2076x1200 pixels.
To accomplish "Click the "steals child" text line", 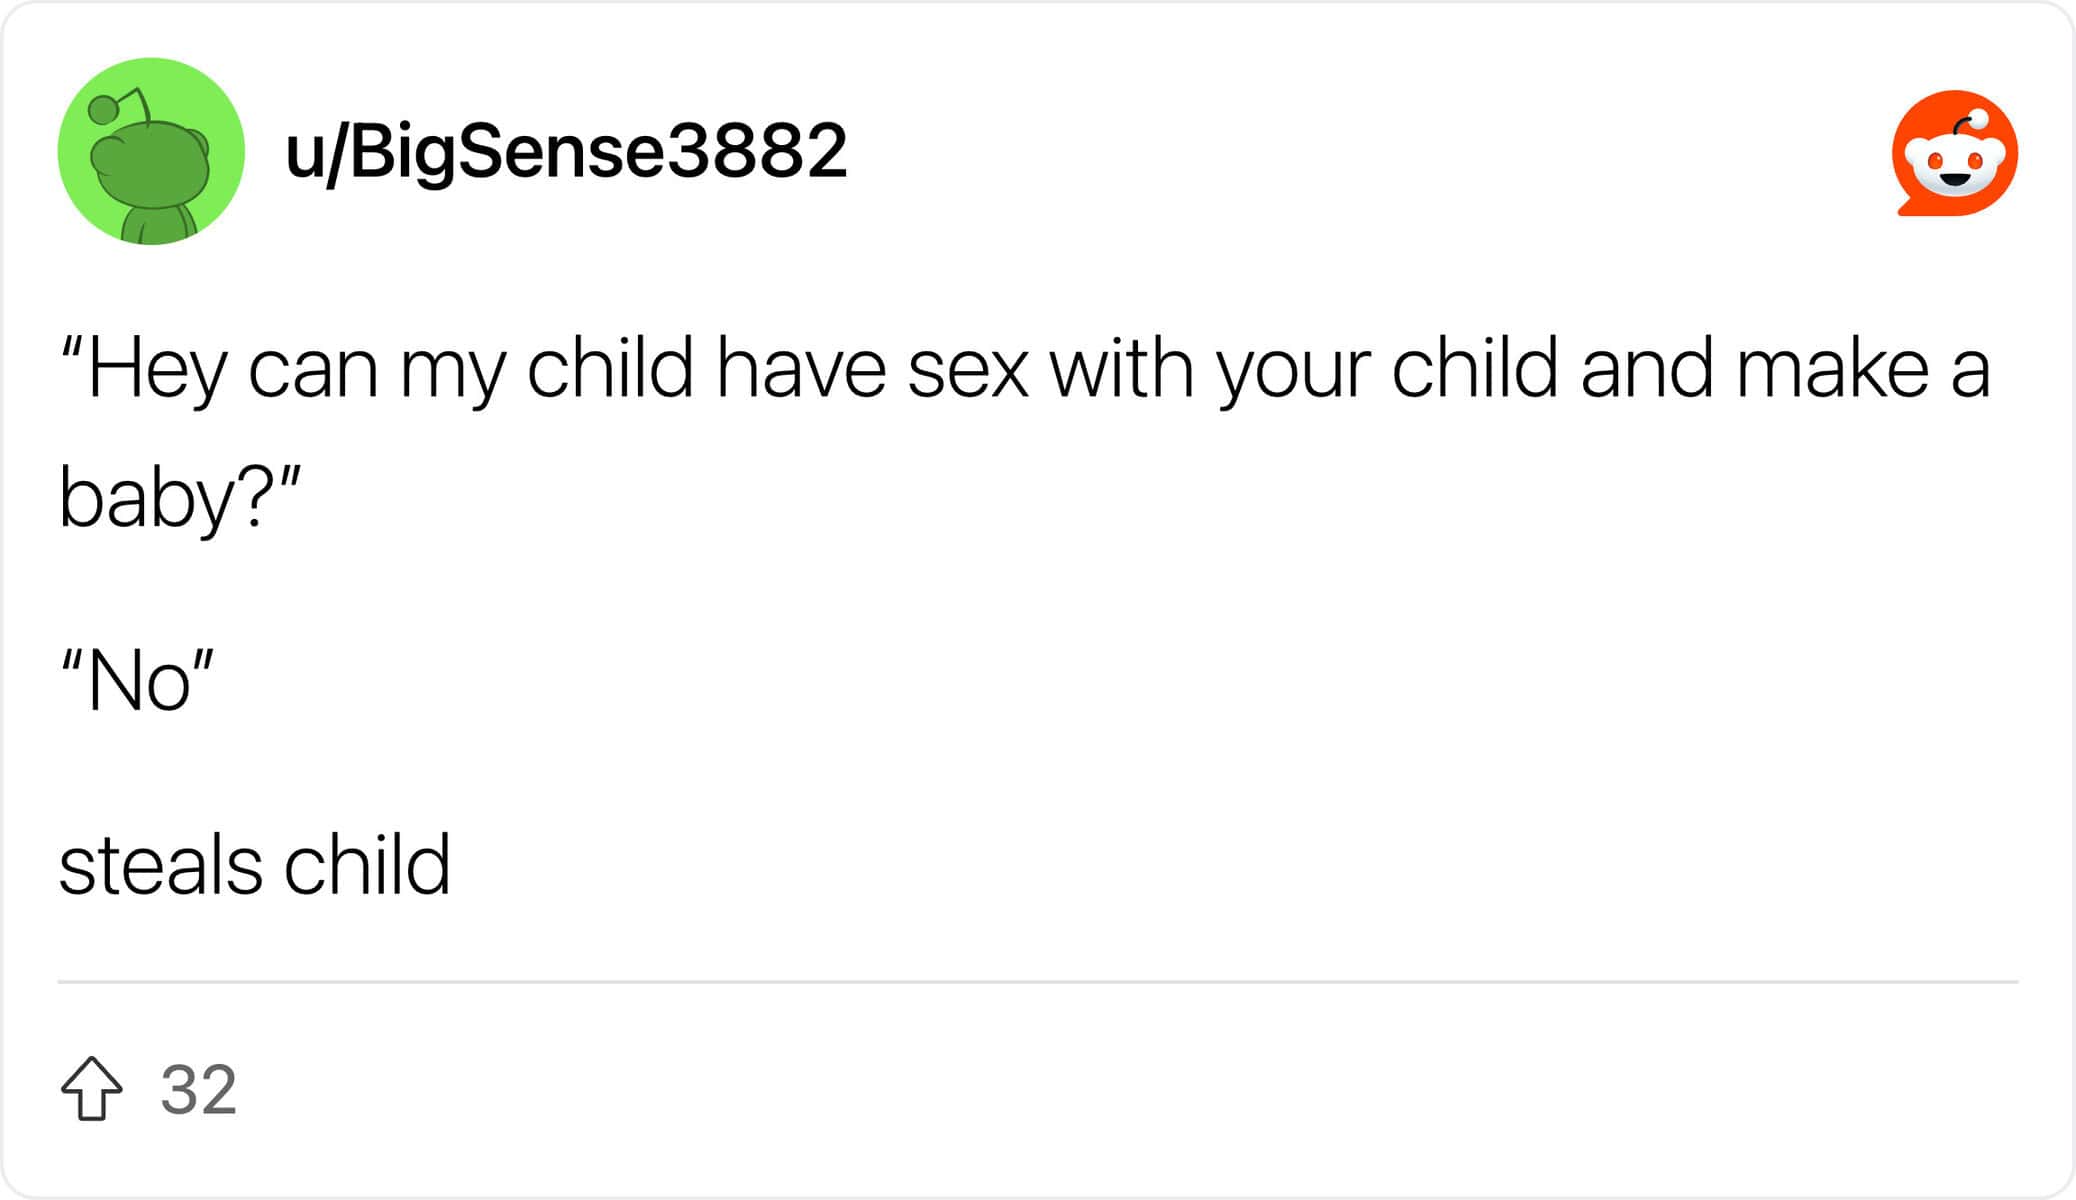I will point(255,864).
